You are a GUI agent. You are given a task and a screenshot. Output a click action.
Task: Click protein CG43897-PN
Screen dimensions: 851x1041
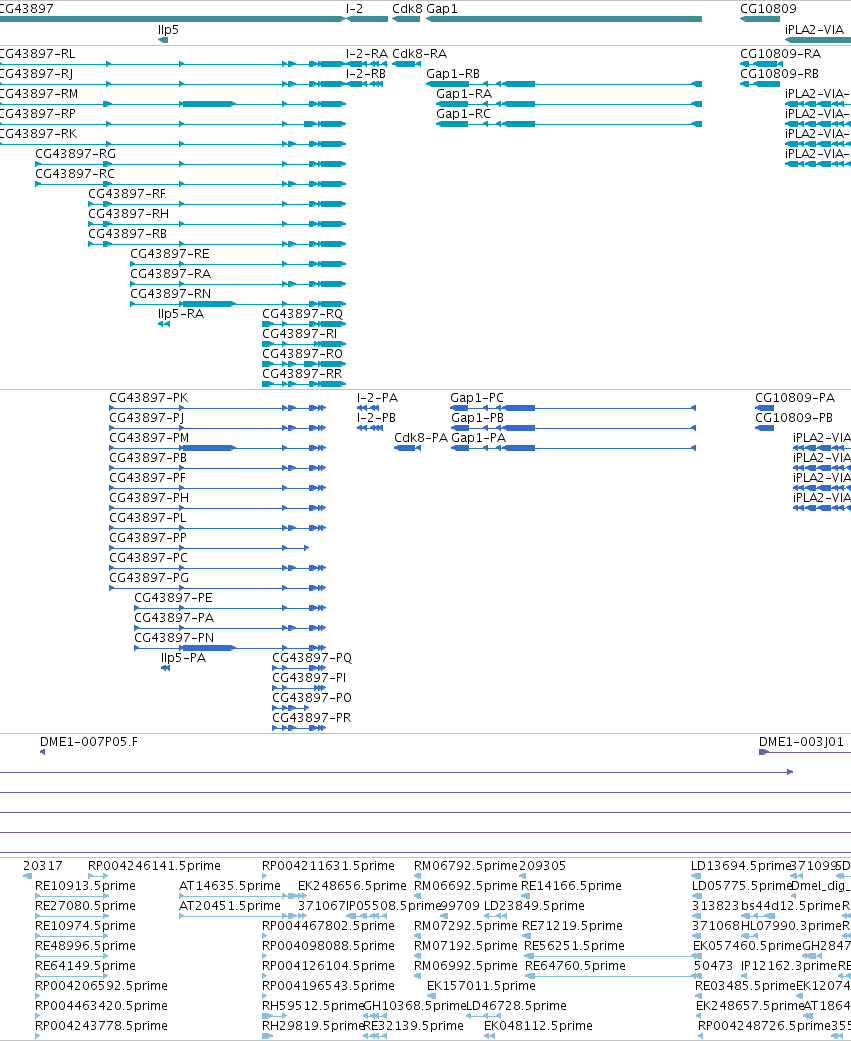coord(230,648)
